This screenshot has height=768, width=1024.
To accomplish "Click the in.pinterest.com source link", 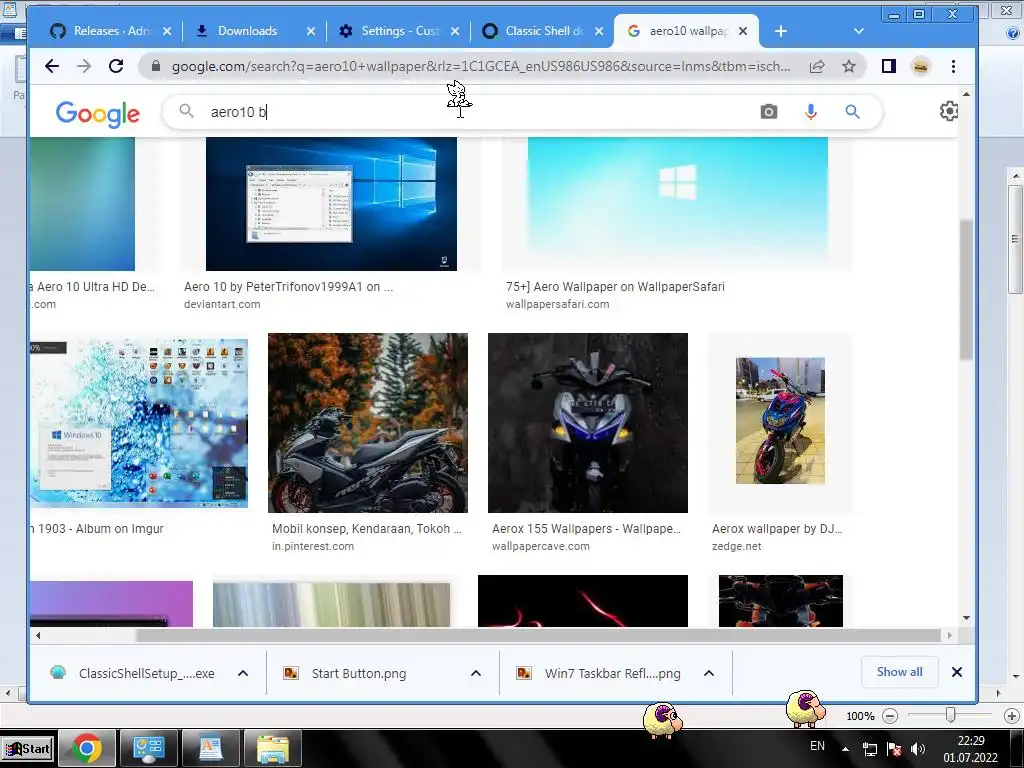I will coord(313,547).
